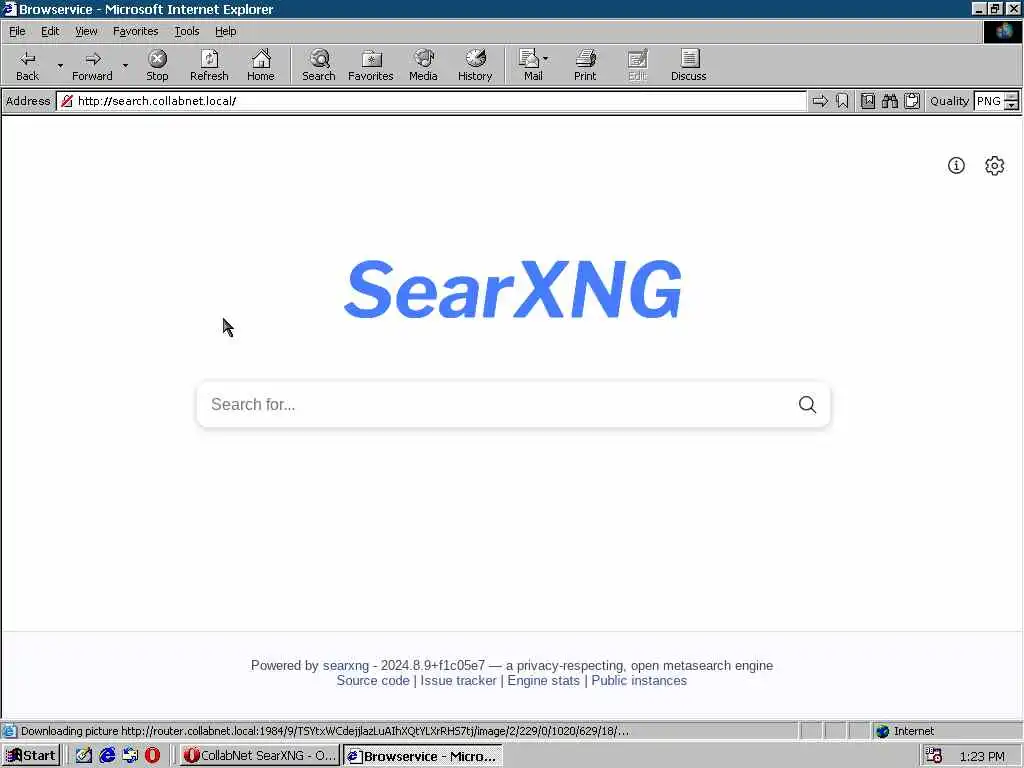Open the Source code link
1024x768 pixels.
click(x=373, y=680)
